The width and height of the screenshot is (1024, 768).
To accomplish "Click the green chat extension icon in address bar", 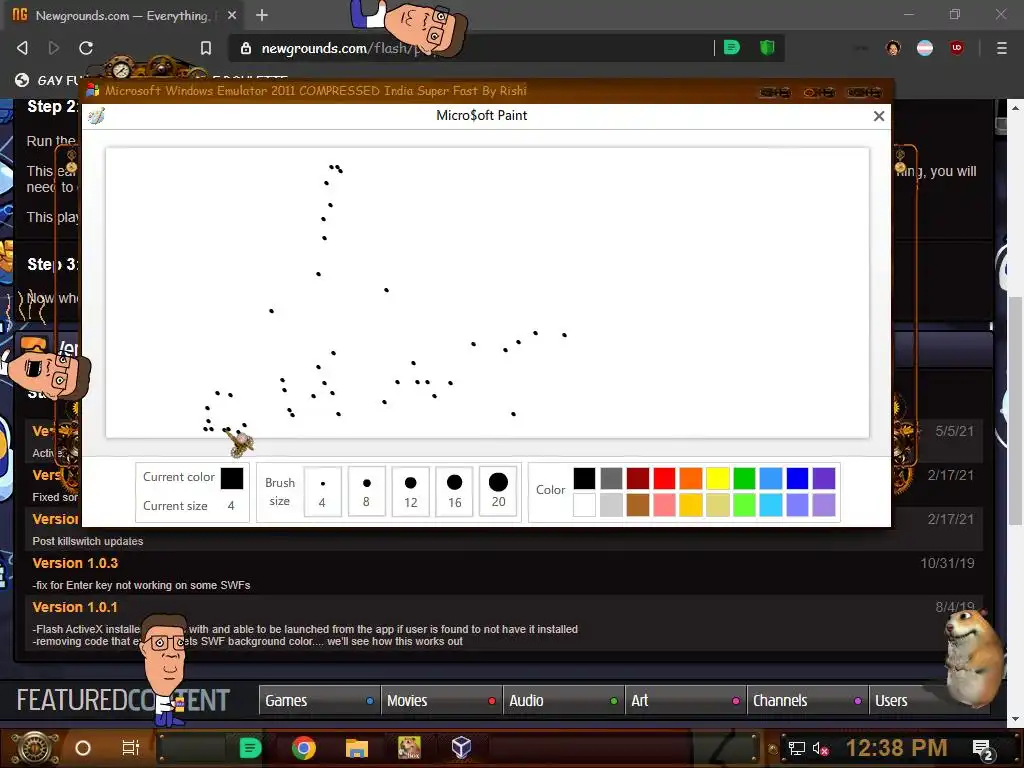I will point(731,47).
